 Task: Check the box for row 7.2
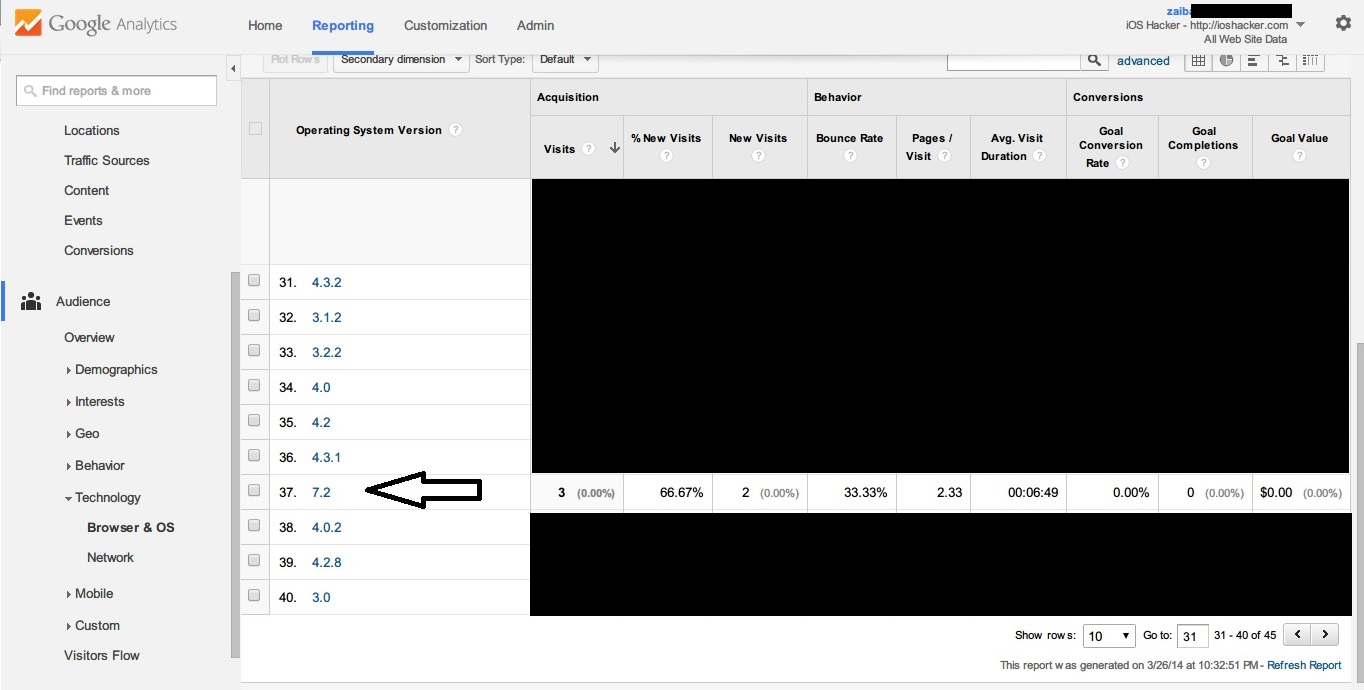254,490
